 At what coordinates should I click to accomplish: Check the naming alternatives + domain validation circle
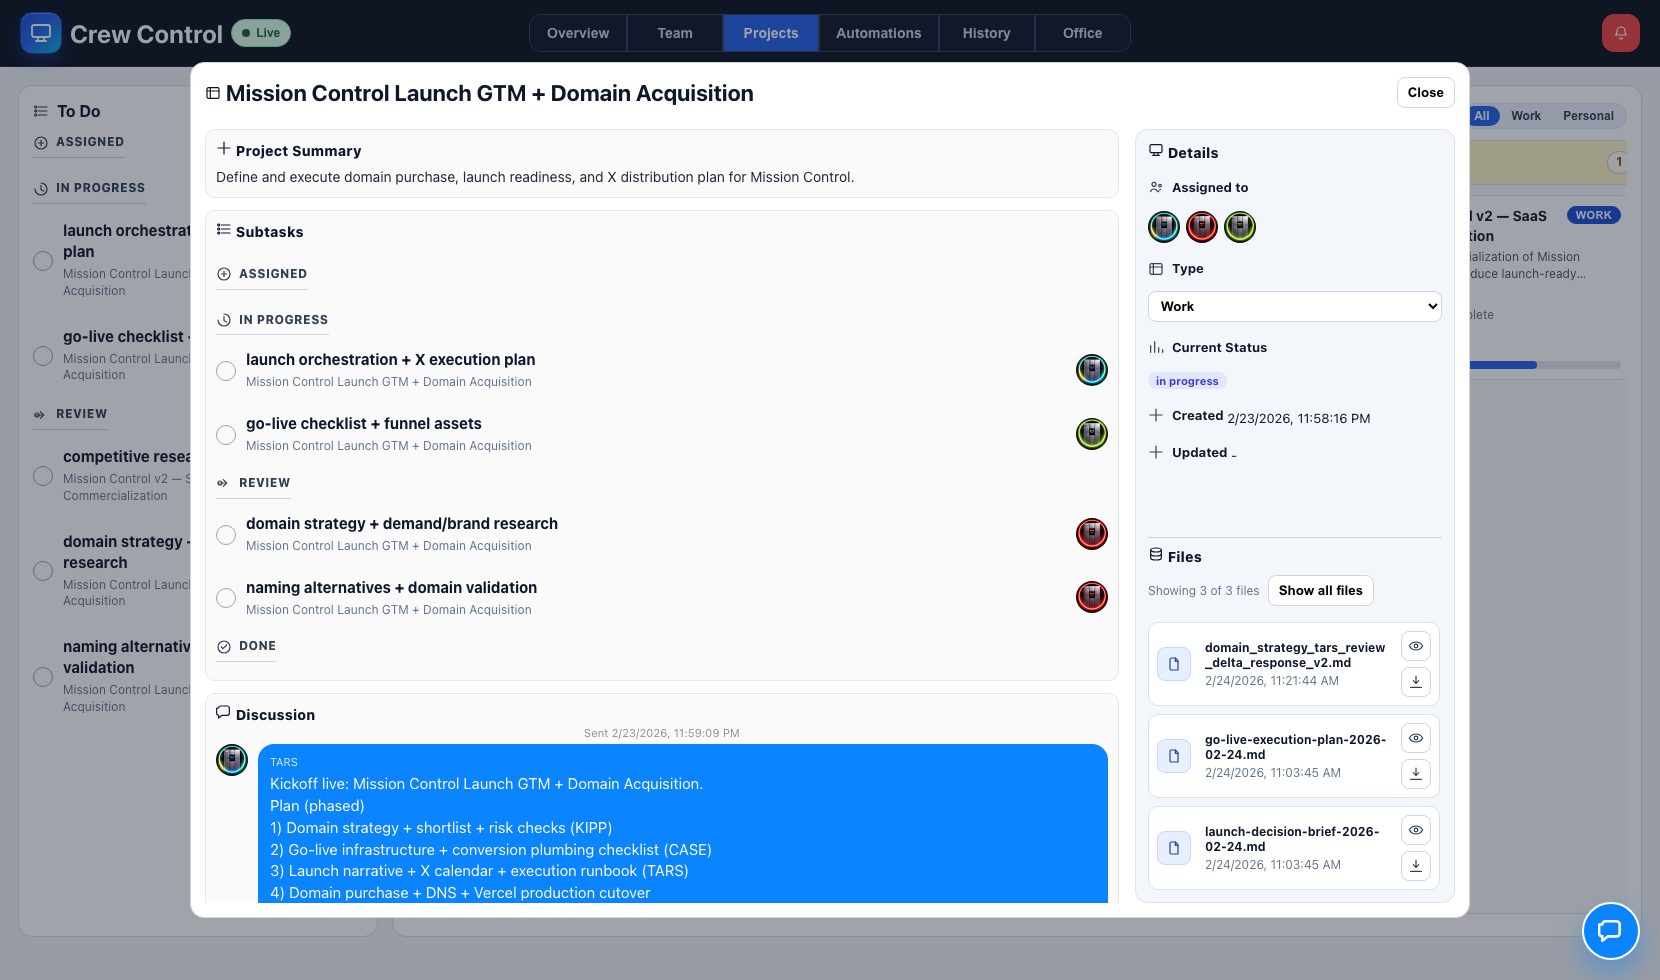pyautogui.click(x=226, y=598)
